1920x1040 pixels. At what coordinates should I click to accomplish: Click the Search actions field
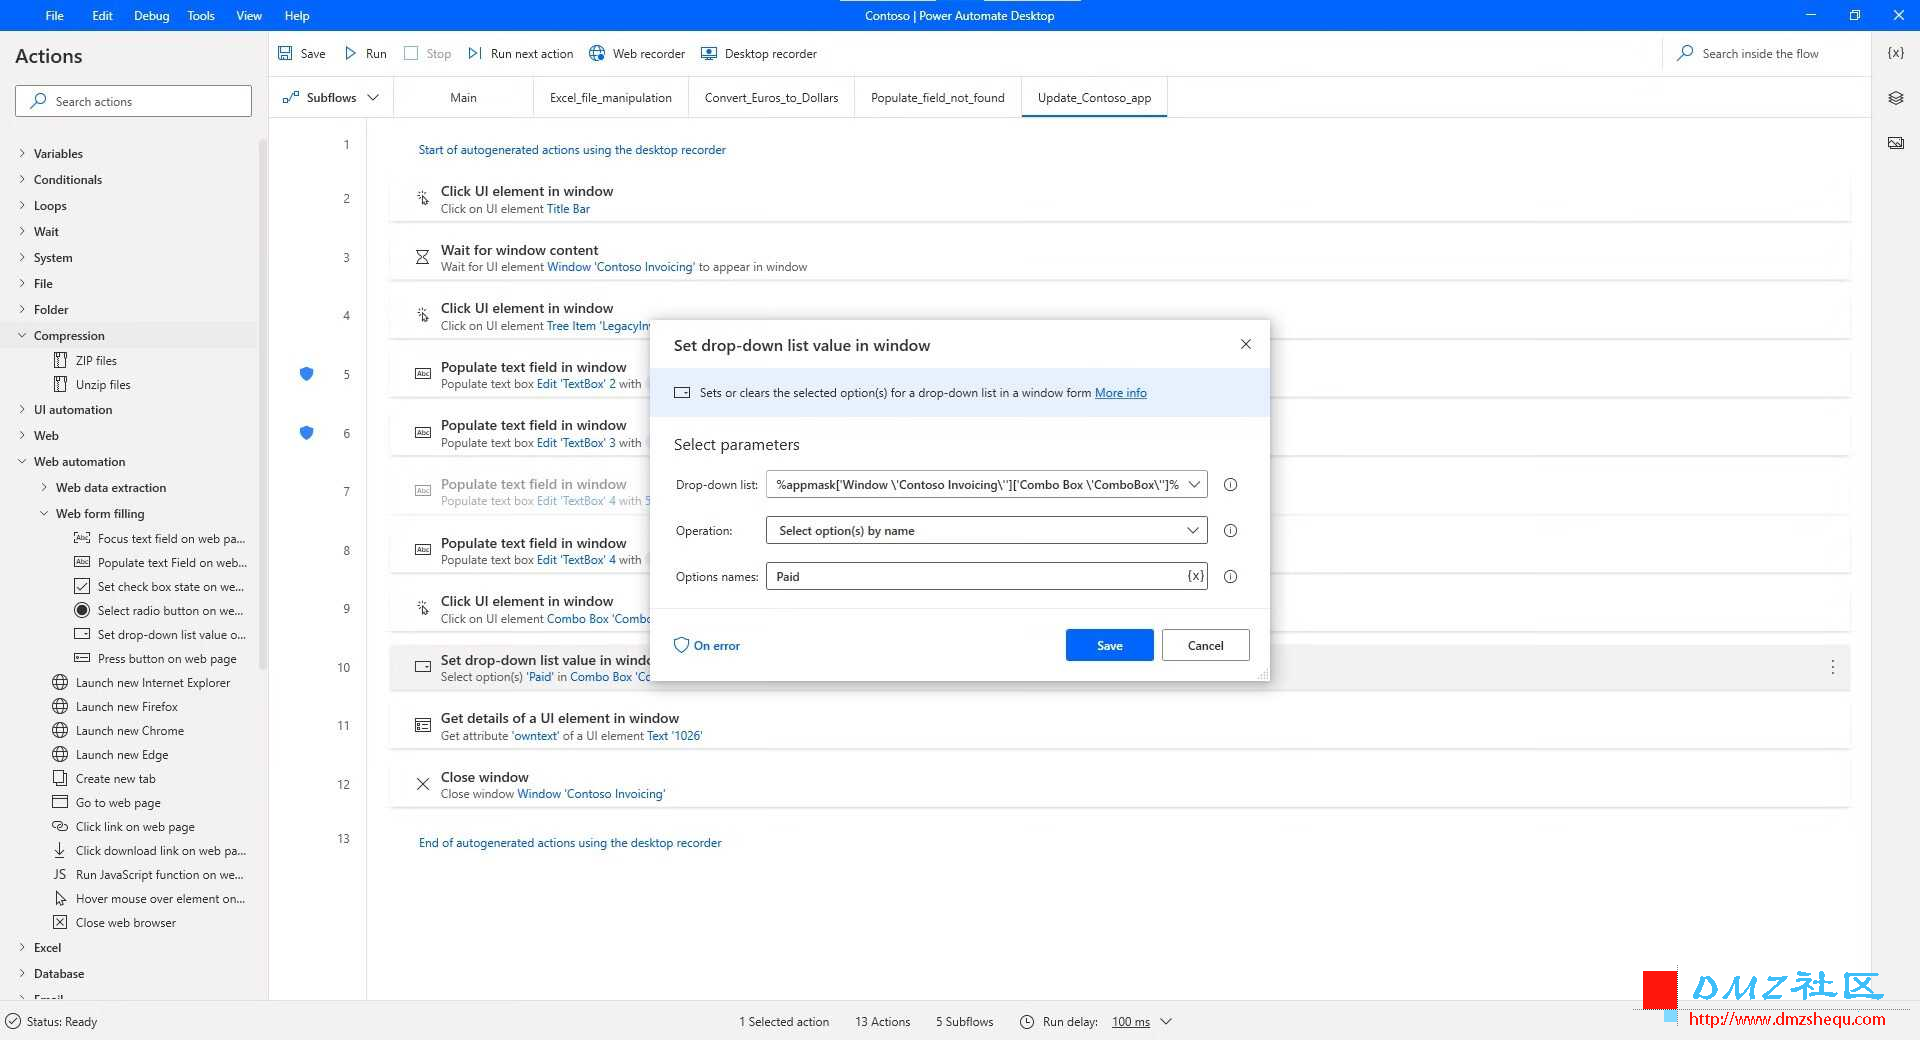coord(133,101)
